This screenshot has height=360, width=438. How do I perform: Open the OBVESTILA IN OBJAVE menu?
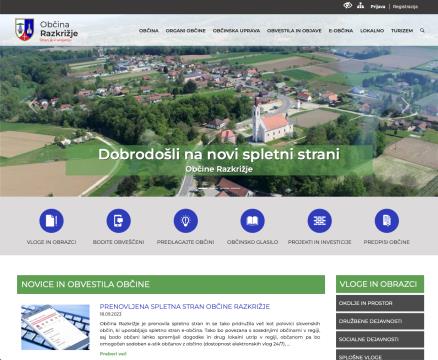tap(294, 30)
